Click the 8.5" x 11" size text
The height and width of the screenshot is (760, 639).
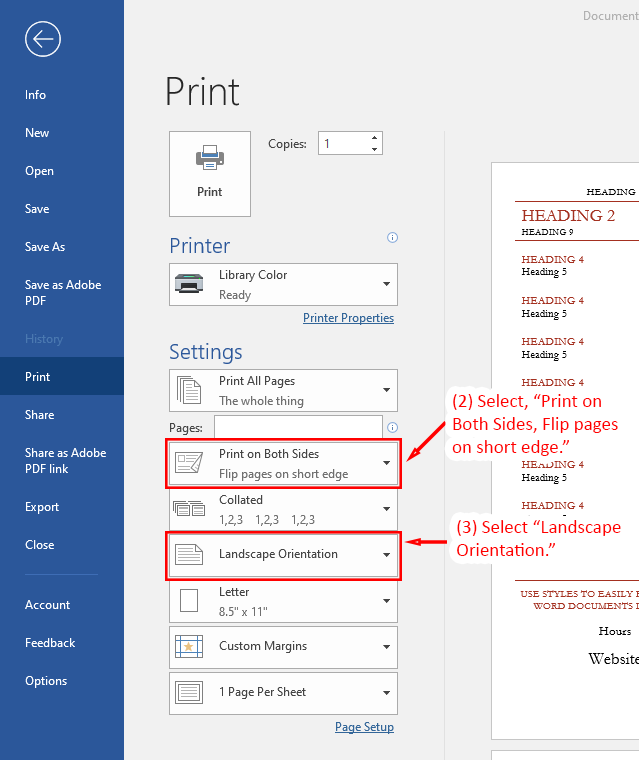pos(243,612)
